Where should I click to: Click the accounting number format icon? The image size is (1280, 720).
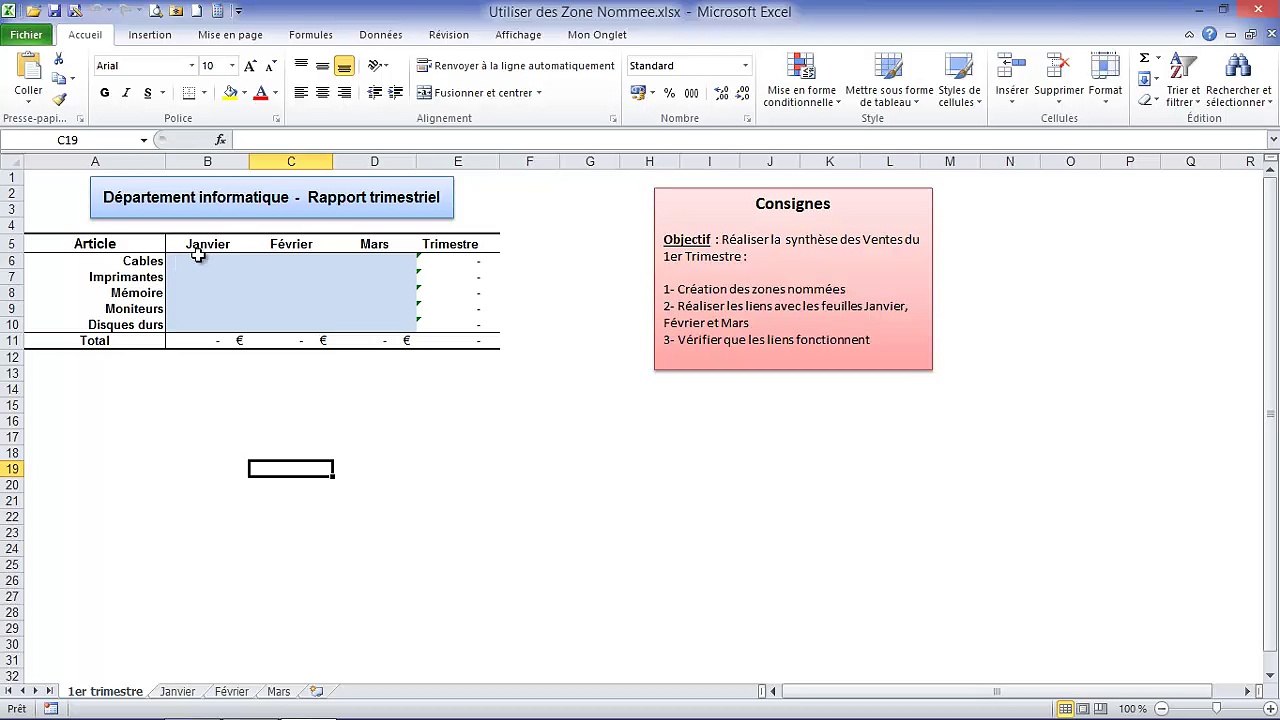638,93
